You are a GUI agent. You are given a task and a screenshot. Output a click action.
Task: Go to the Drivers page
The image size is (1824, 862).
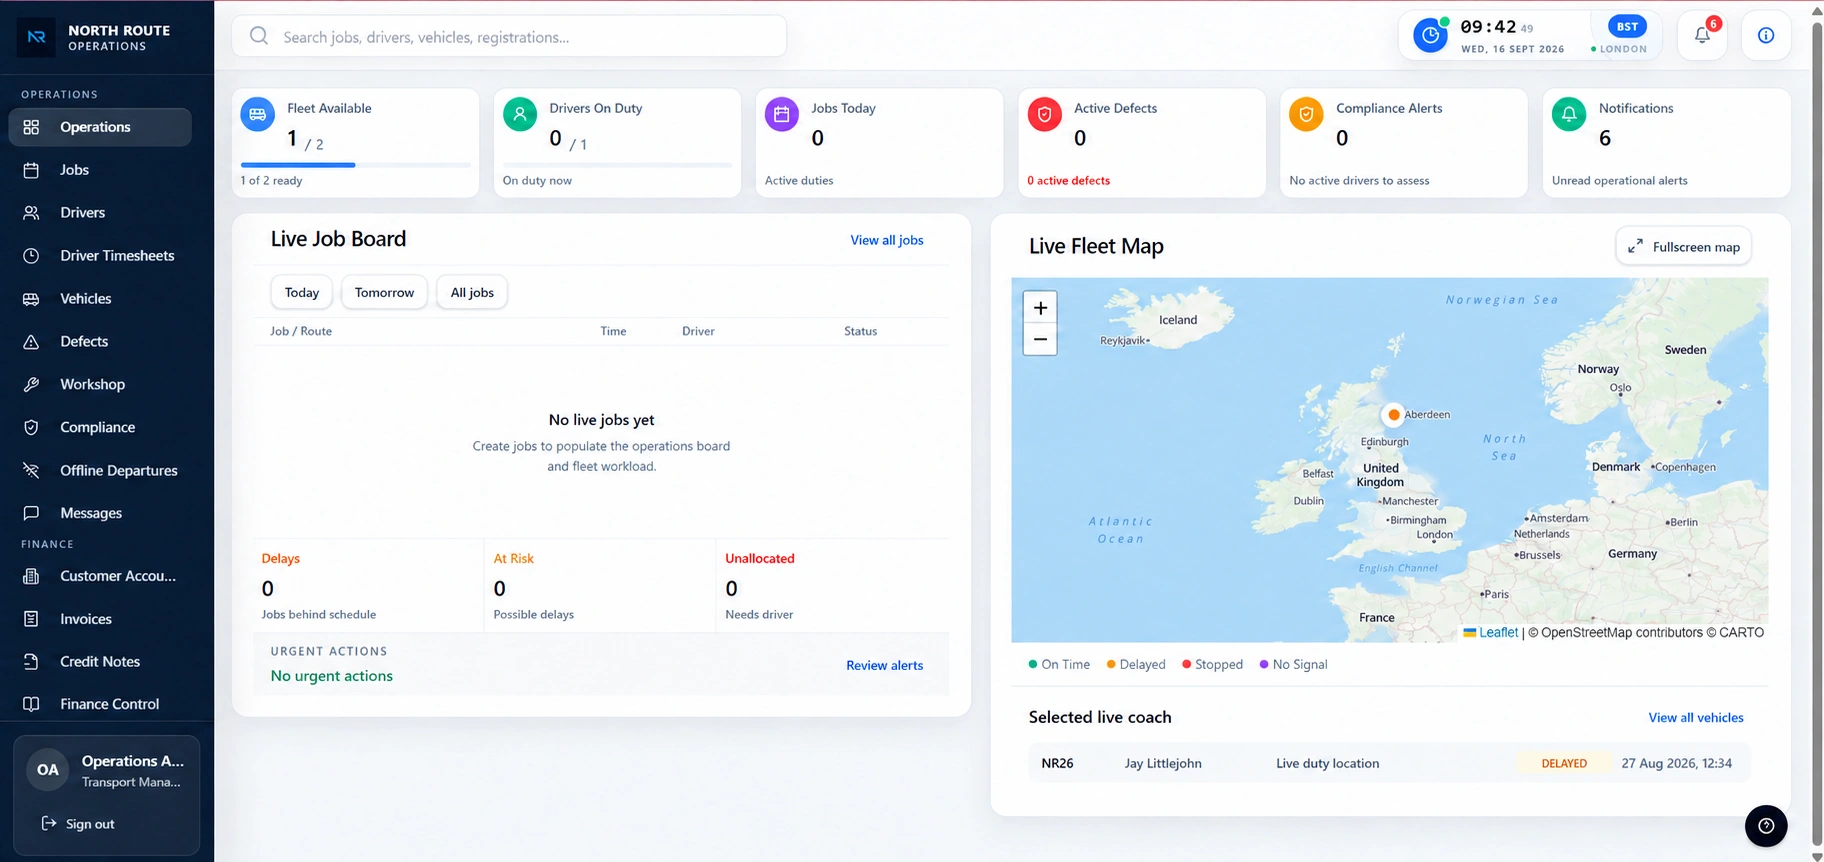[100, 213]
